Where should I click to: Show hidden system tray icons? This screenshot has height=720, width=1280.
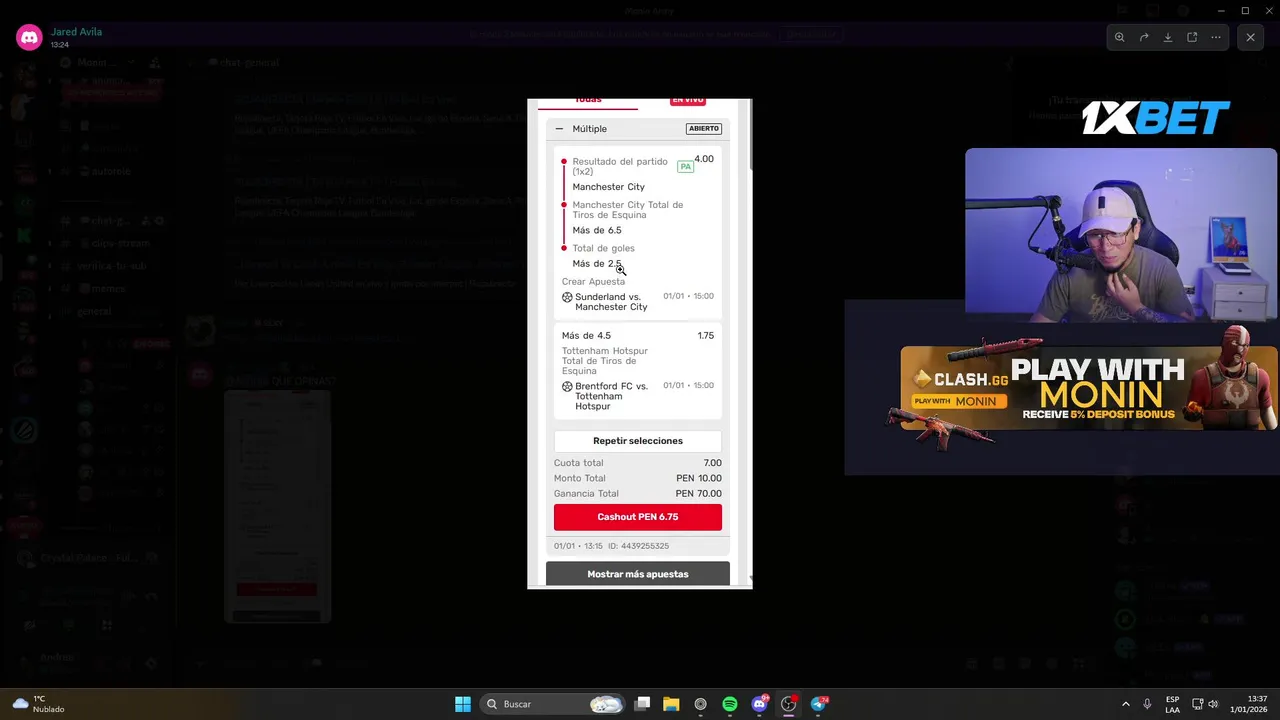click(1125, 704)
